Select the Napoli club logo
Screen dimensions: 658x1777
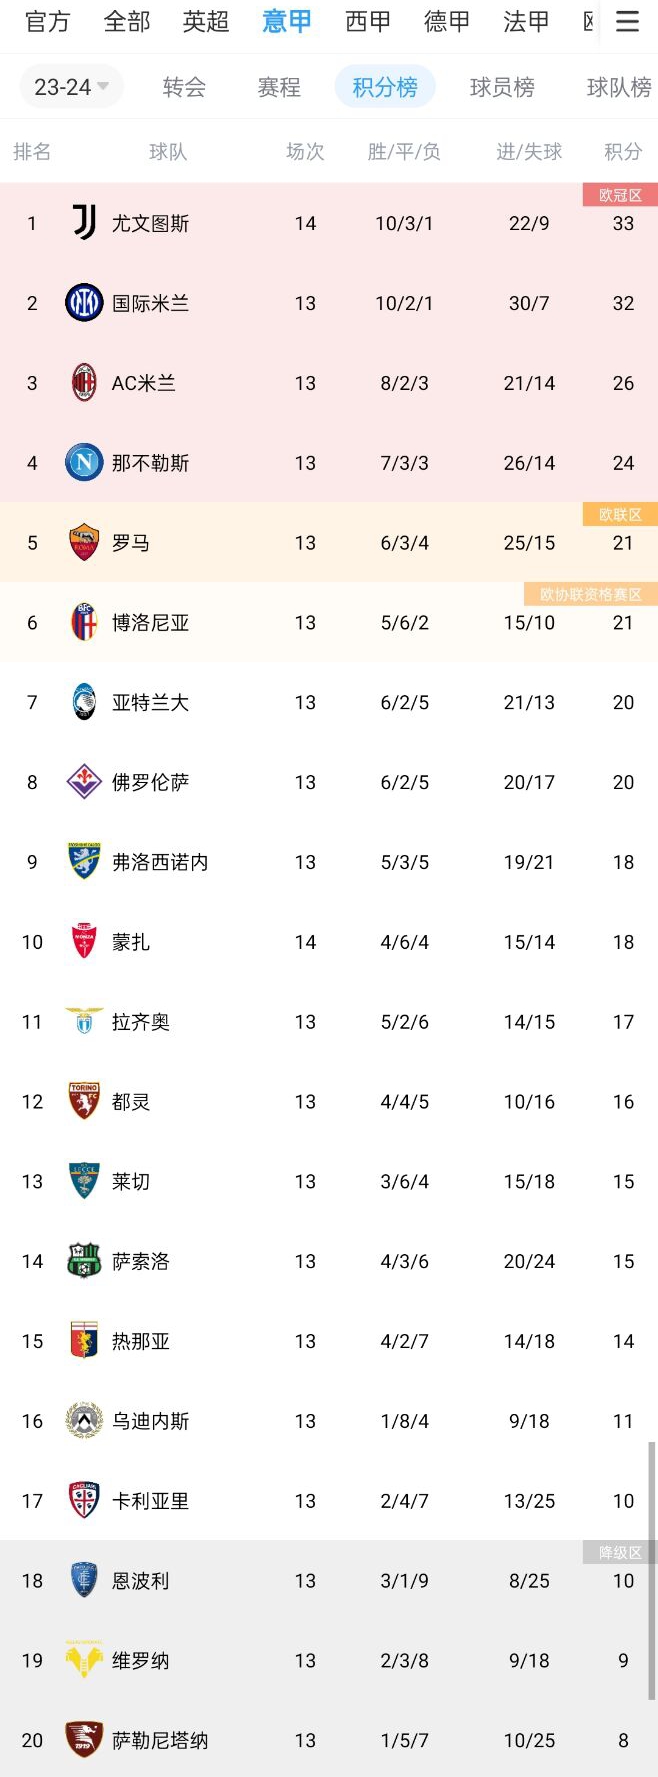tap(84, 463)
